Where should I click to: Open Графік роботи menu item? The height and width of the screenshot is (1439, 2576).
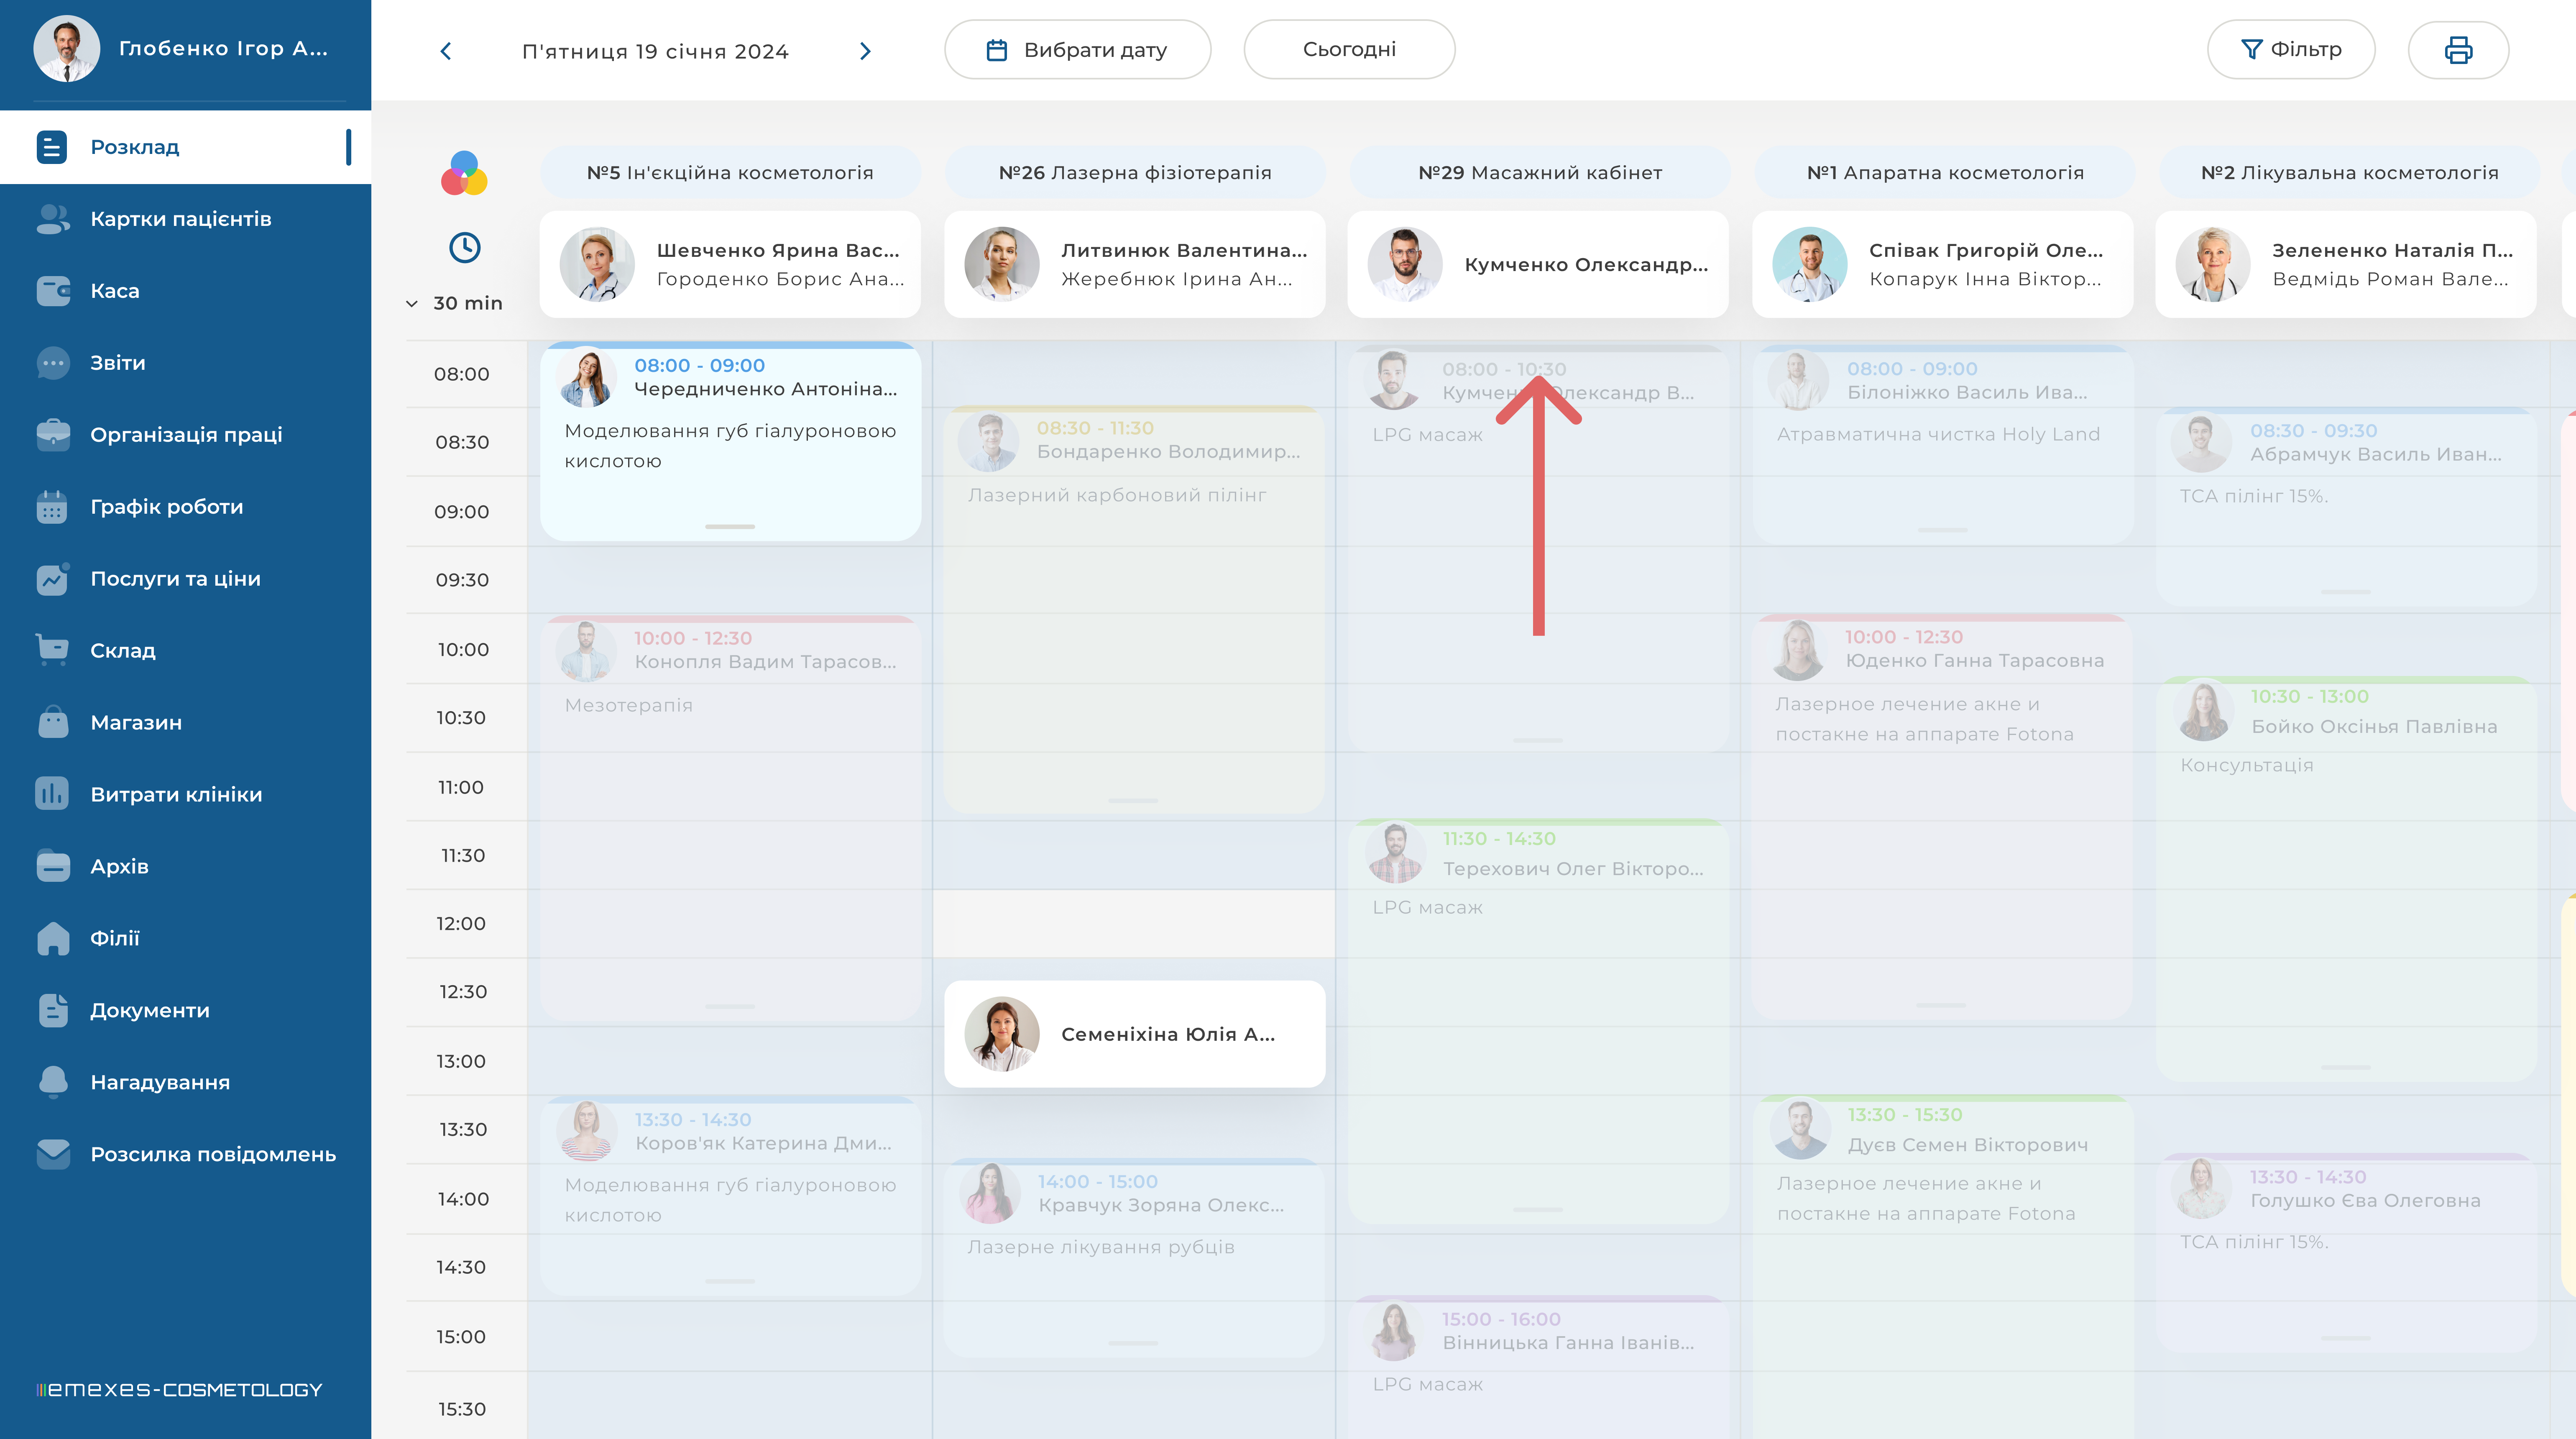click(x=166, y=507)
